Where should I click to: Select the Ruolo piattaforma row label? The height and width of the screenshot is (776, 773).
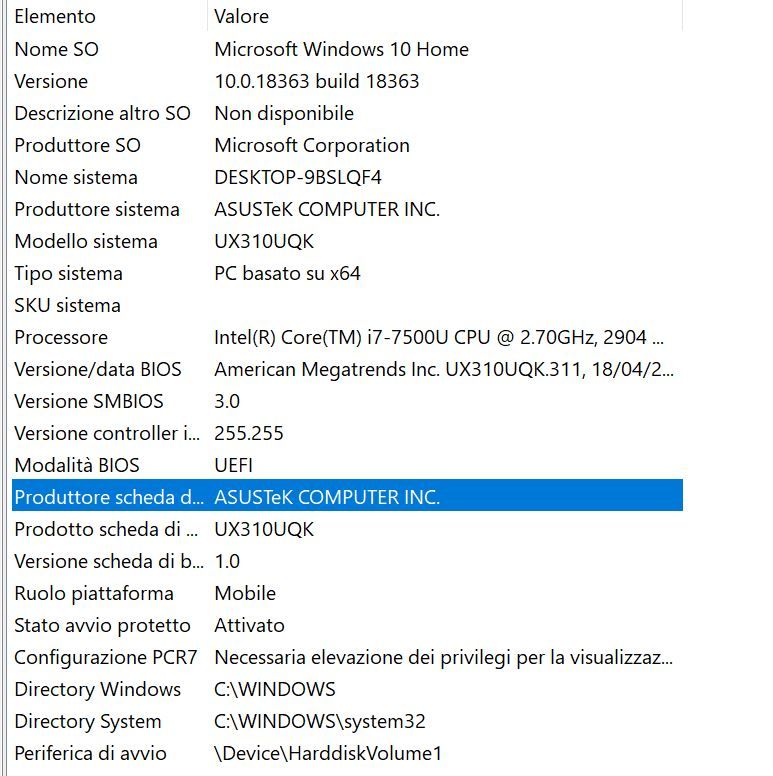tap(94, 593)
